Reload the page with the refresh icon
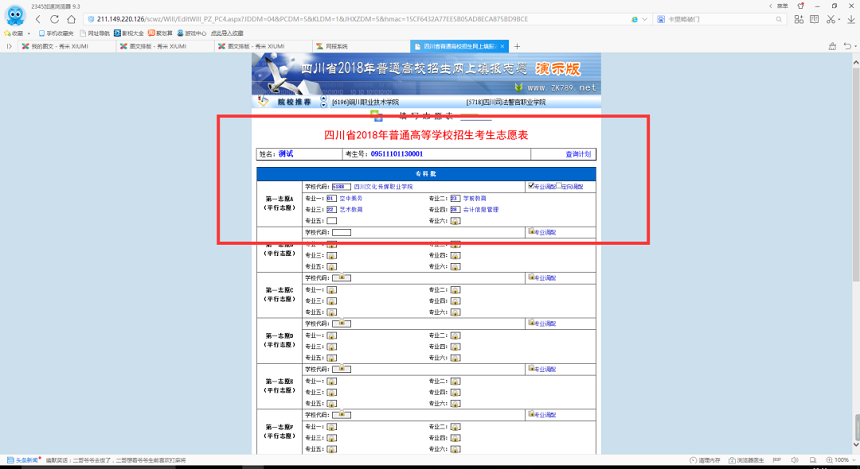The height and width of the screenshot is (469, 860). [x=55, y=19]
